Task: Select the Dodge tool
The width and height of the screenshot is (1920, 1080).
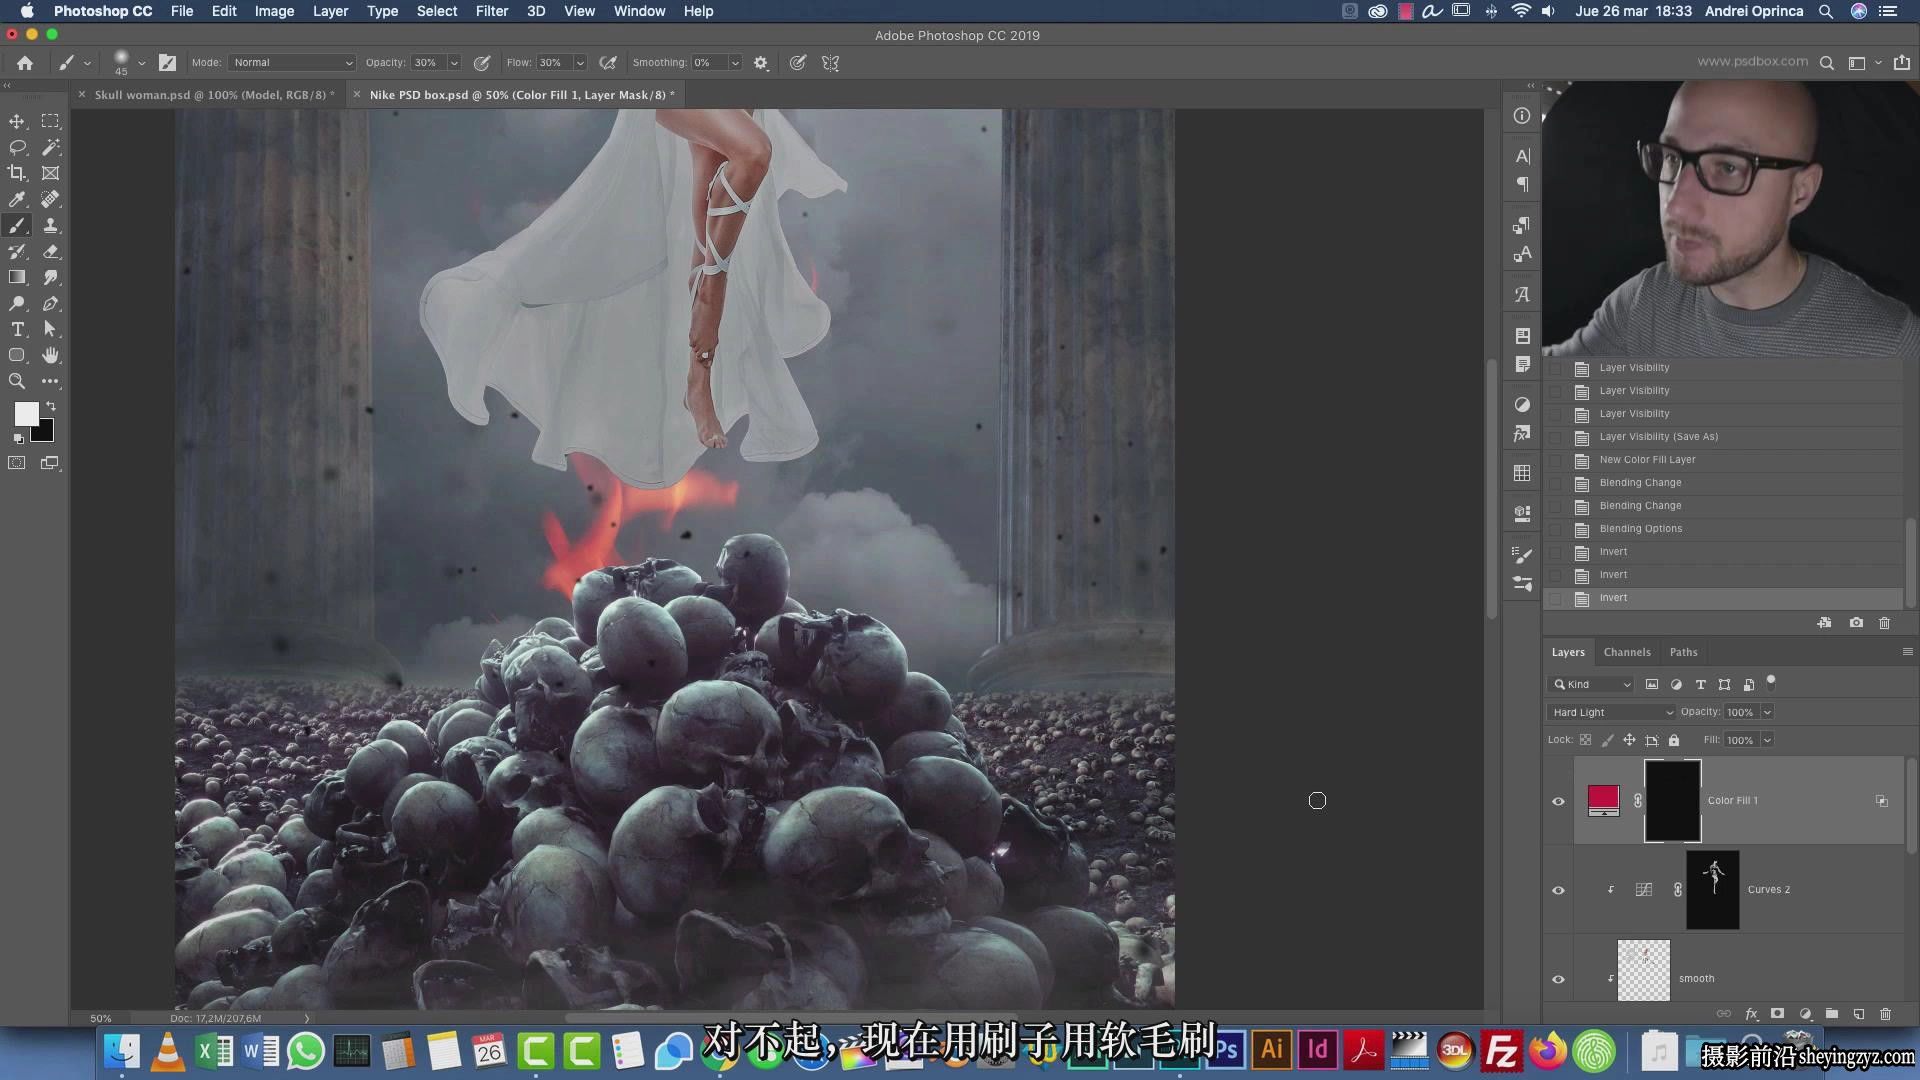Action: click(17, 303)
